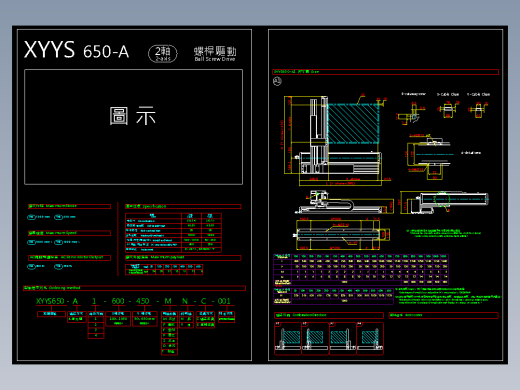Click the "001" value in the ordering code
Viewport: 520px width, 390px height.
click(x=224, y=301)
